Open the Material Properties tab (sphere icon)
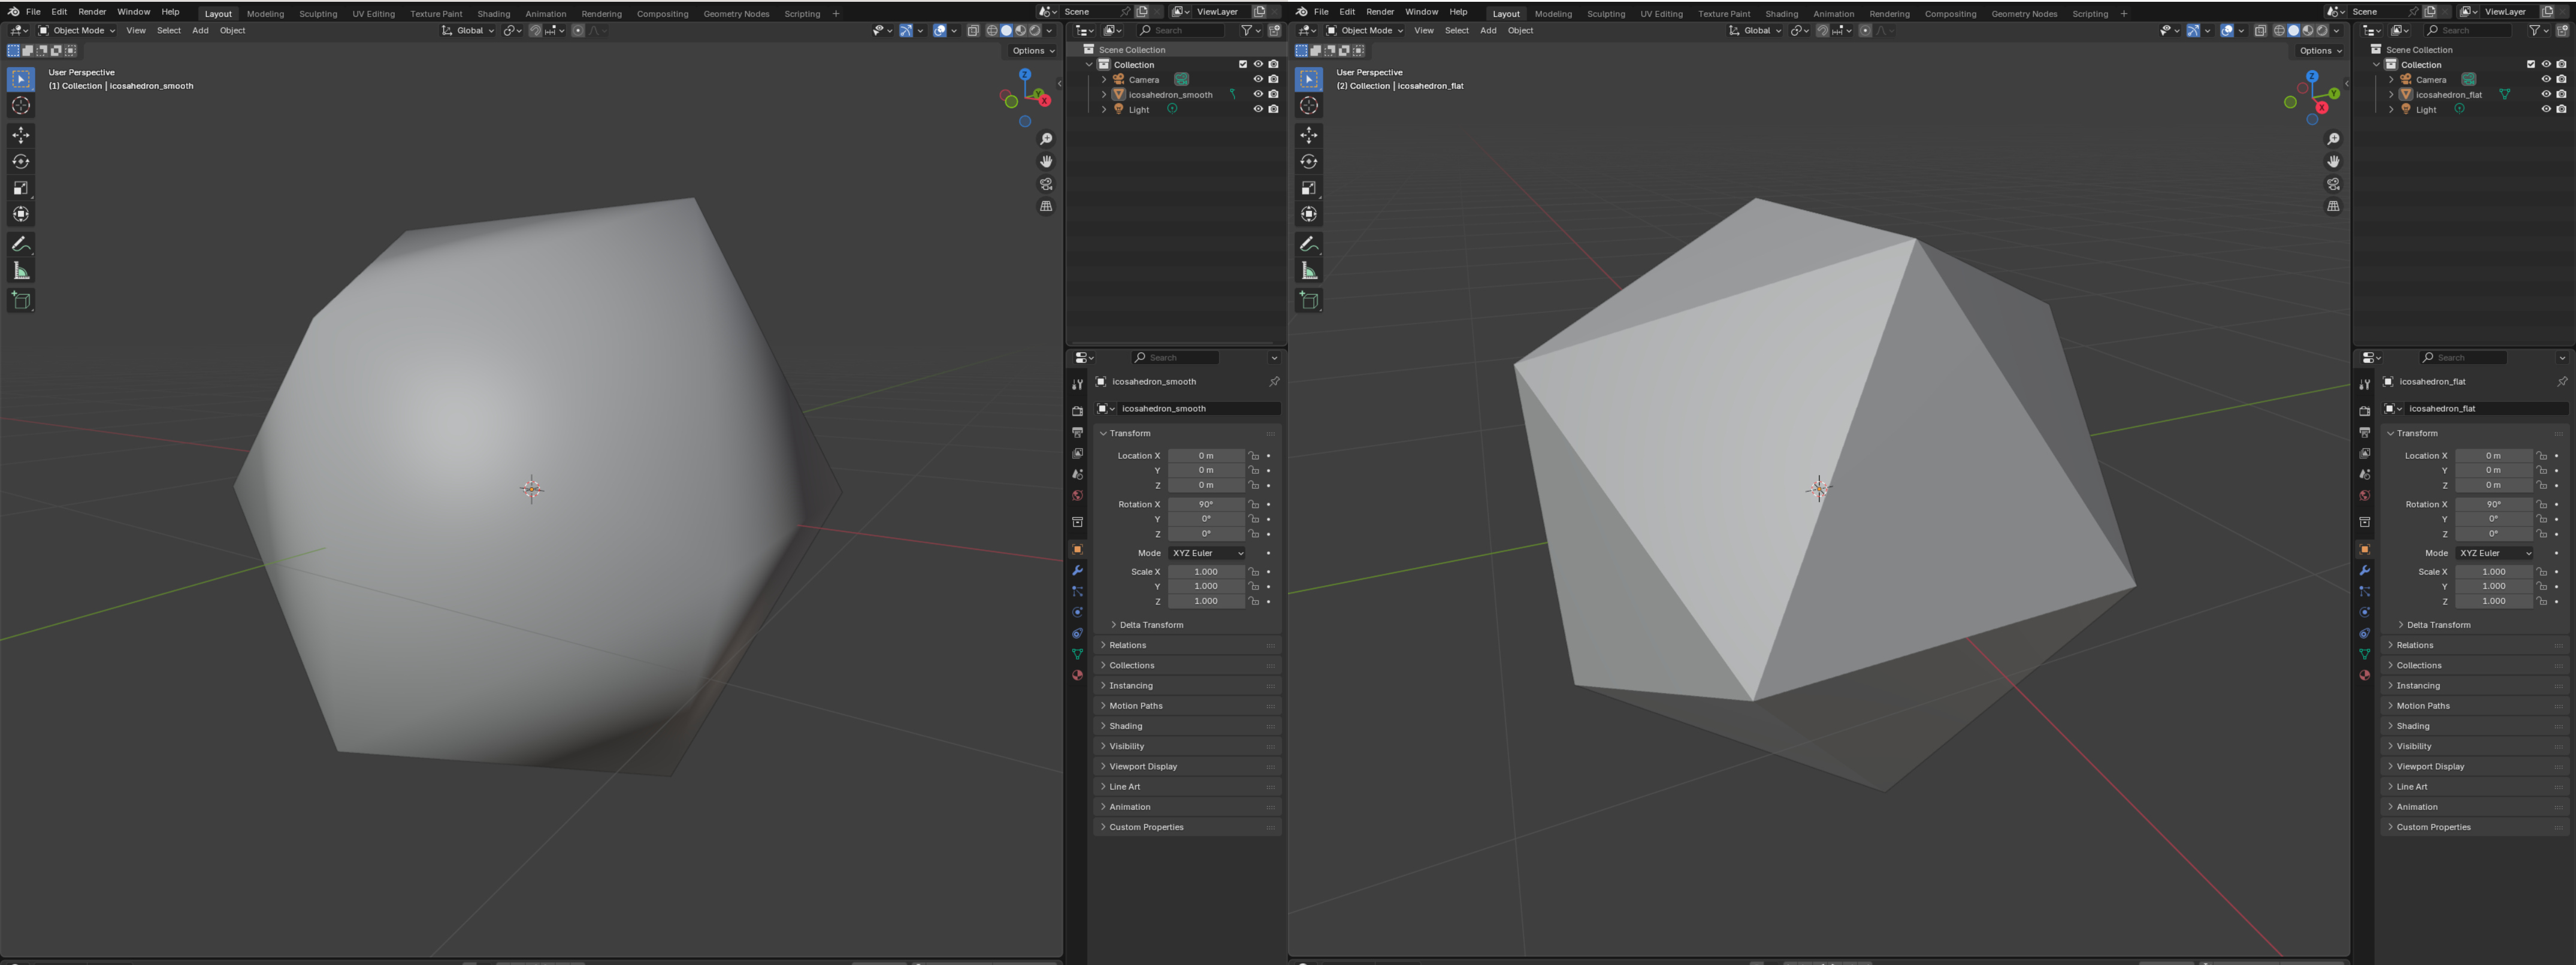Screen dimensions: 2576x965 1078,675
